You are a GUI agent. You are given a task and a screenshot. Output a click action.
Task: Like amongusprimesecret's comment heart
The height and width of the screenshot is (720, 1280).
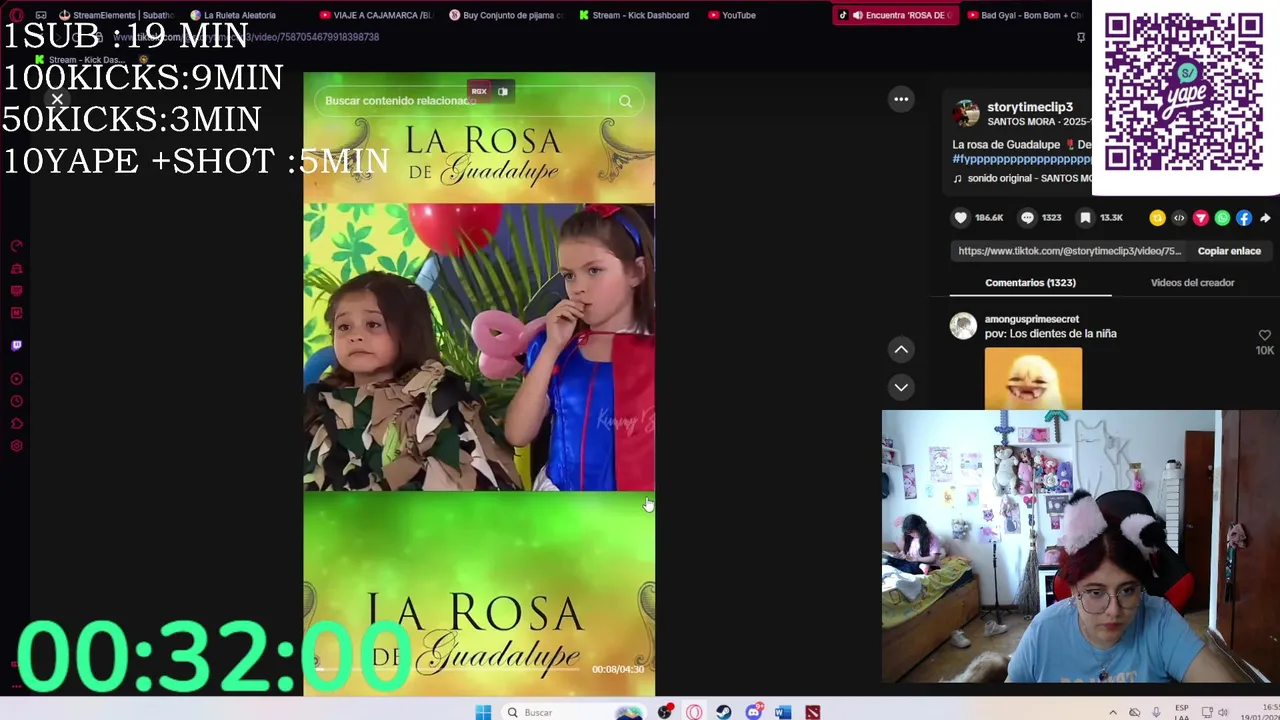tap(1264, 336)
